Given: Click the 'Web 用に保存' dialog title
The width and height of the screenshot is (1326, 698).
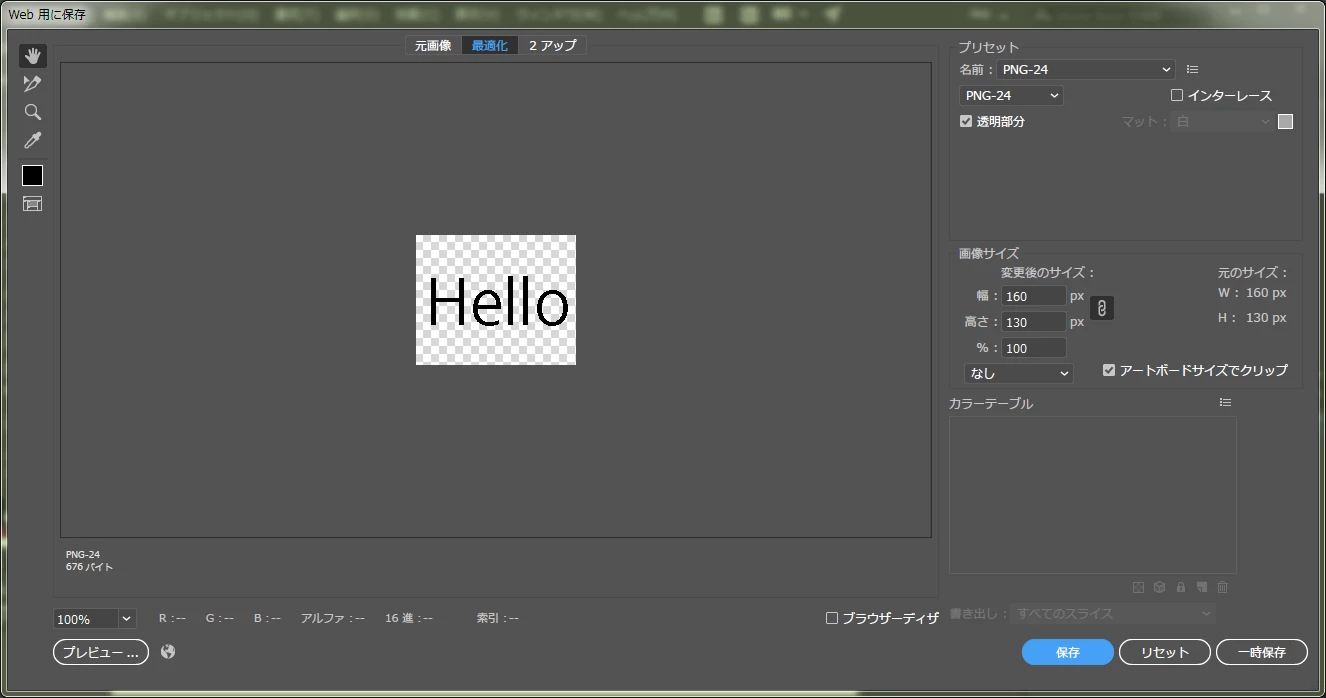Looking at the screenshot, I should 47,15.
